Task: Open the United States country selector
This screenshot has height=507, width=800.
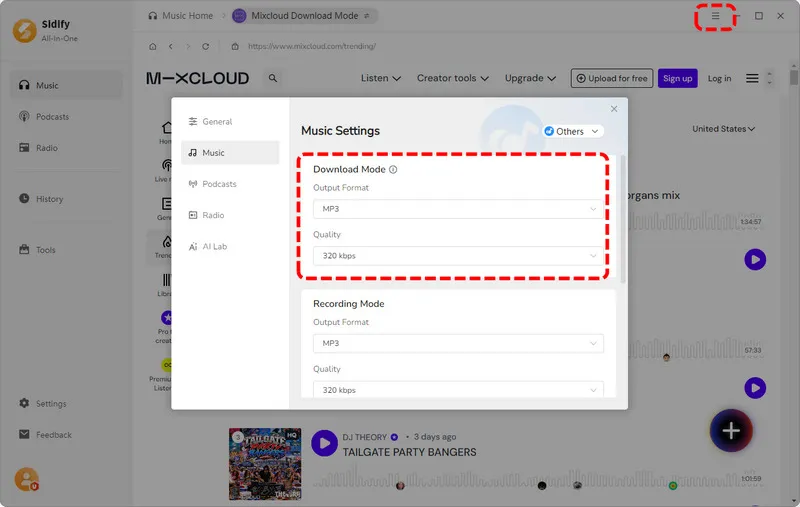Action: 723,129
